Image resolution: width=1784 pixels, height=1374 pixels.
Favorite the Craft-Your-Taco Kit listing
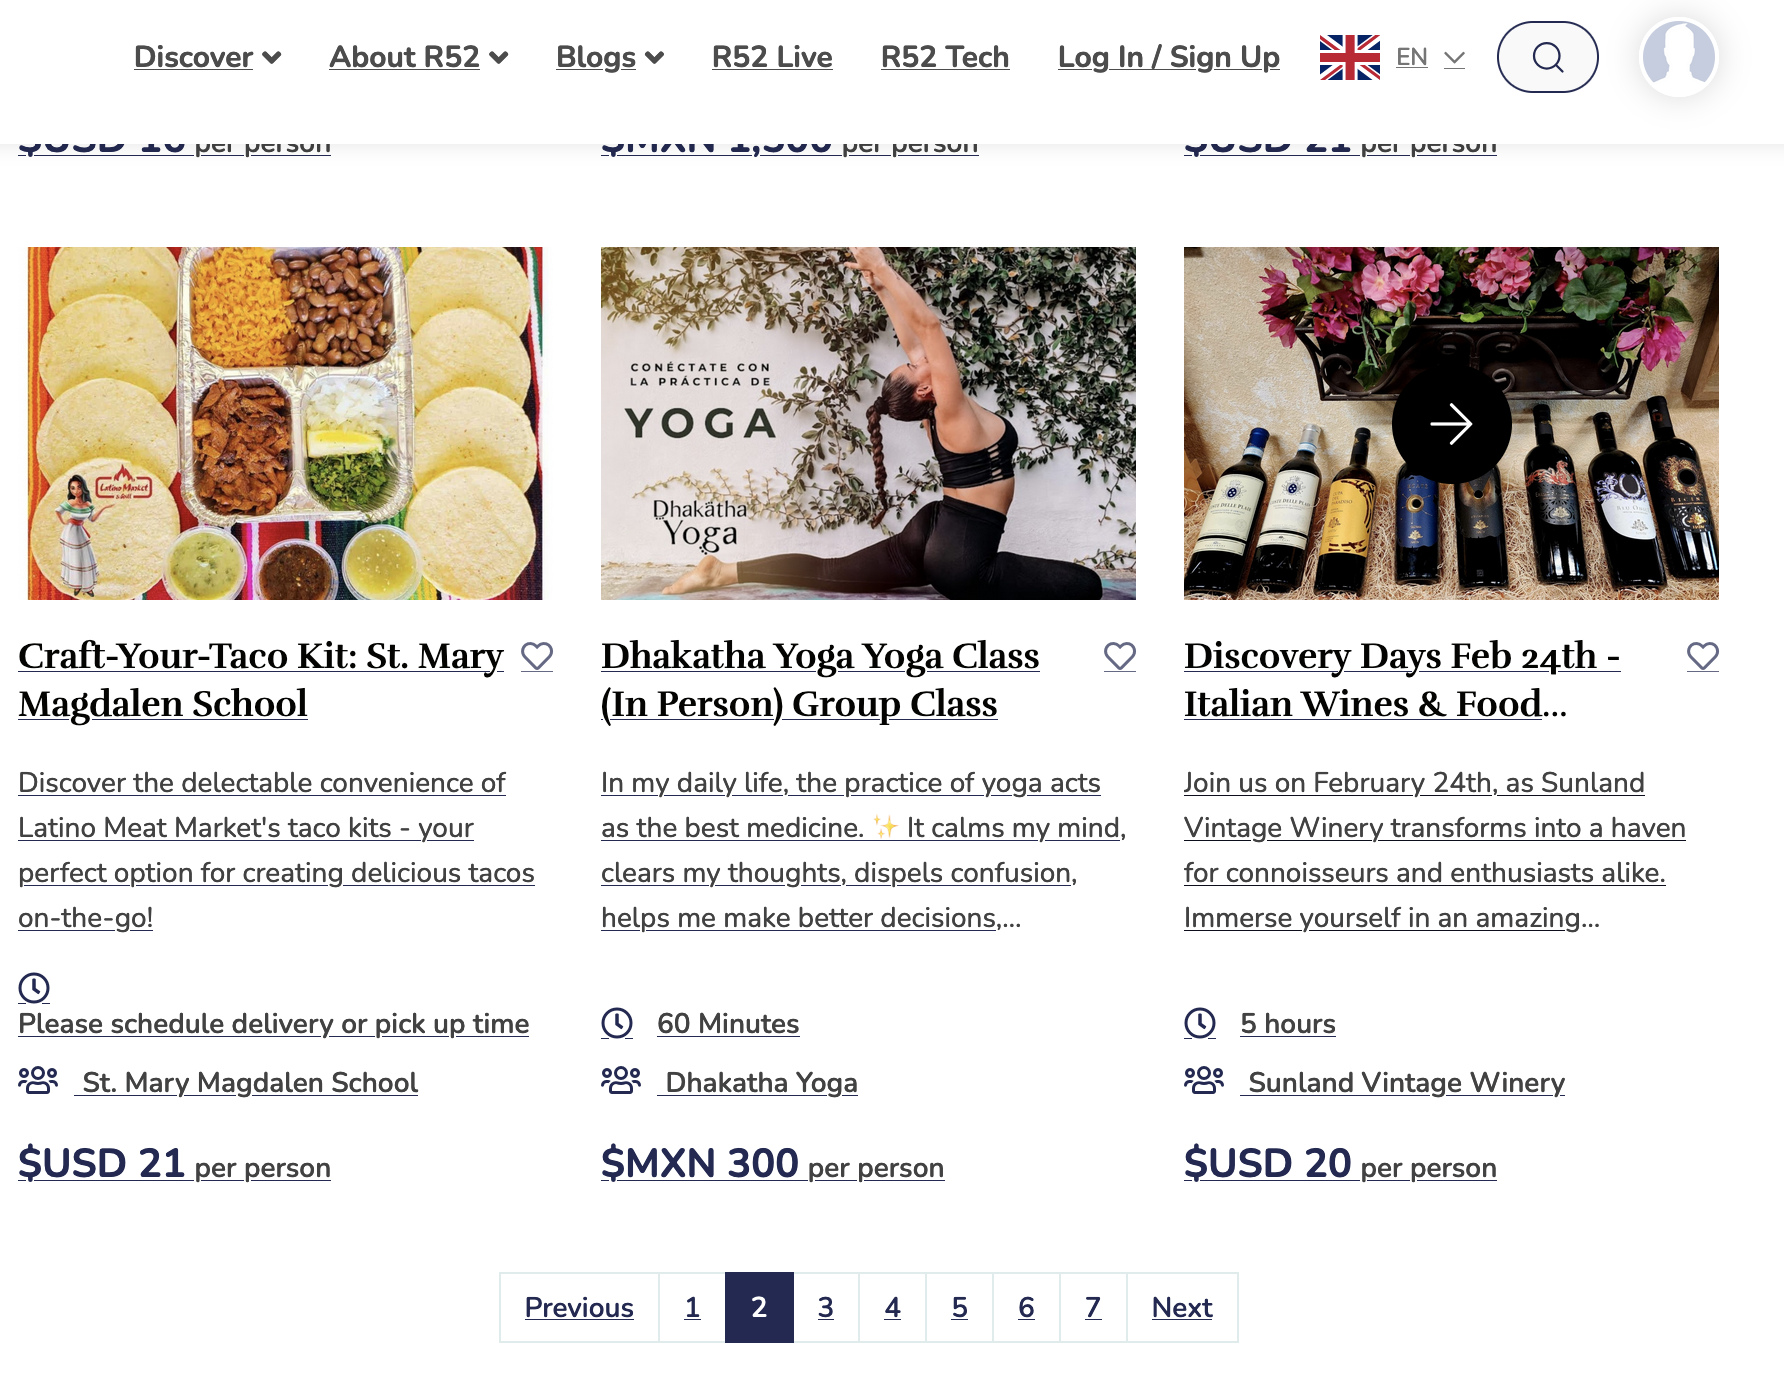point(537,656)
